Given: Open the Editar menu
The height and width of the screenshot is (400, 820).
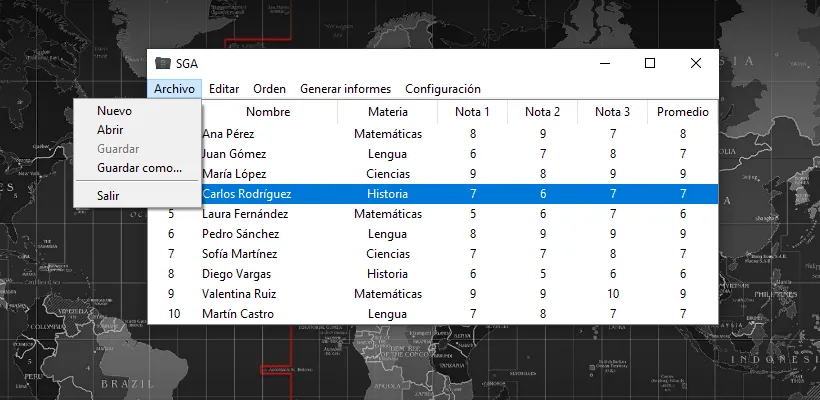Looking at the screenshot, I should (x=224, y=89).
